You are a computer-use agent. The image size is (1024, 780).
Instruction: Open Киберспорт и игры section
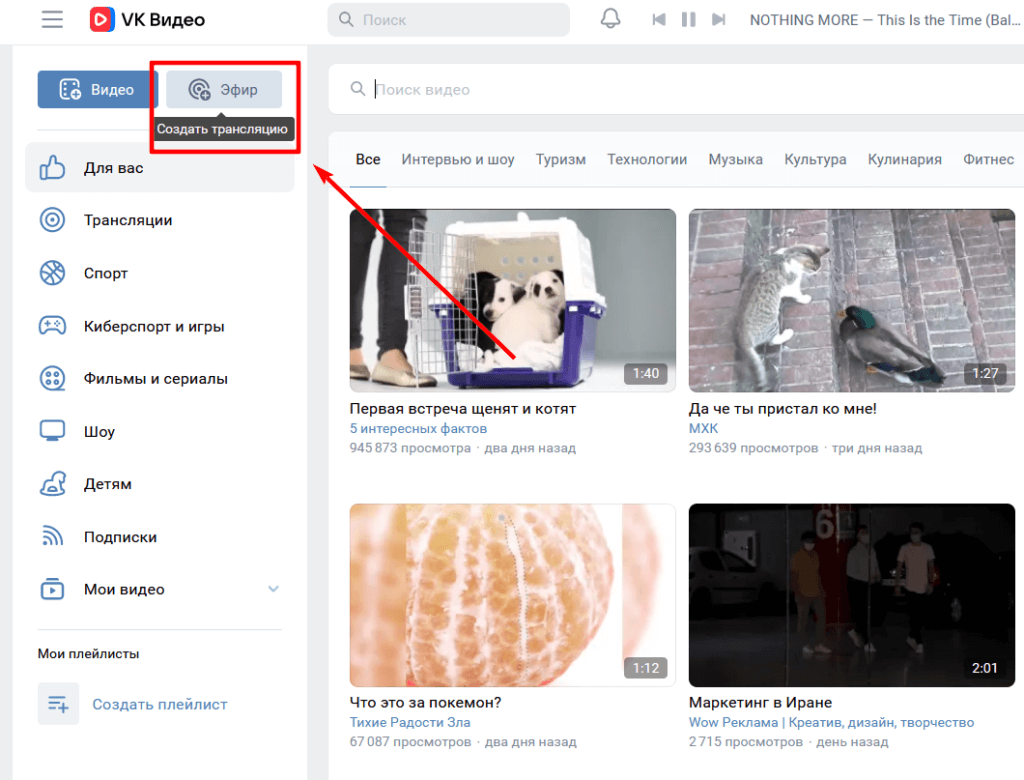tap(153, 326)
